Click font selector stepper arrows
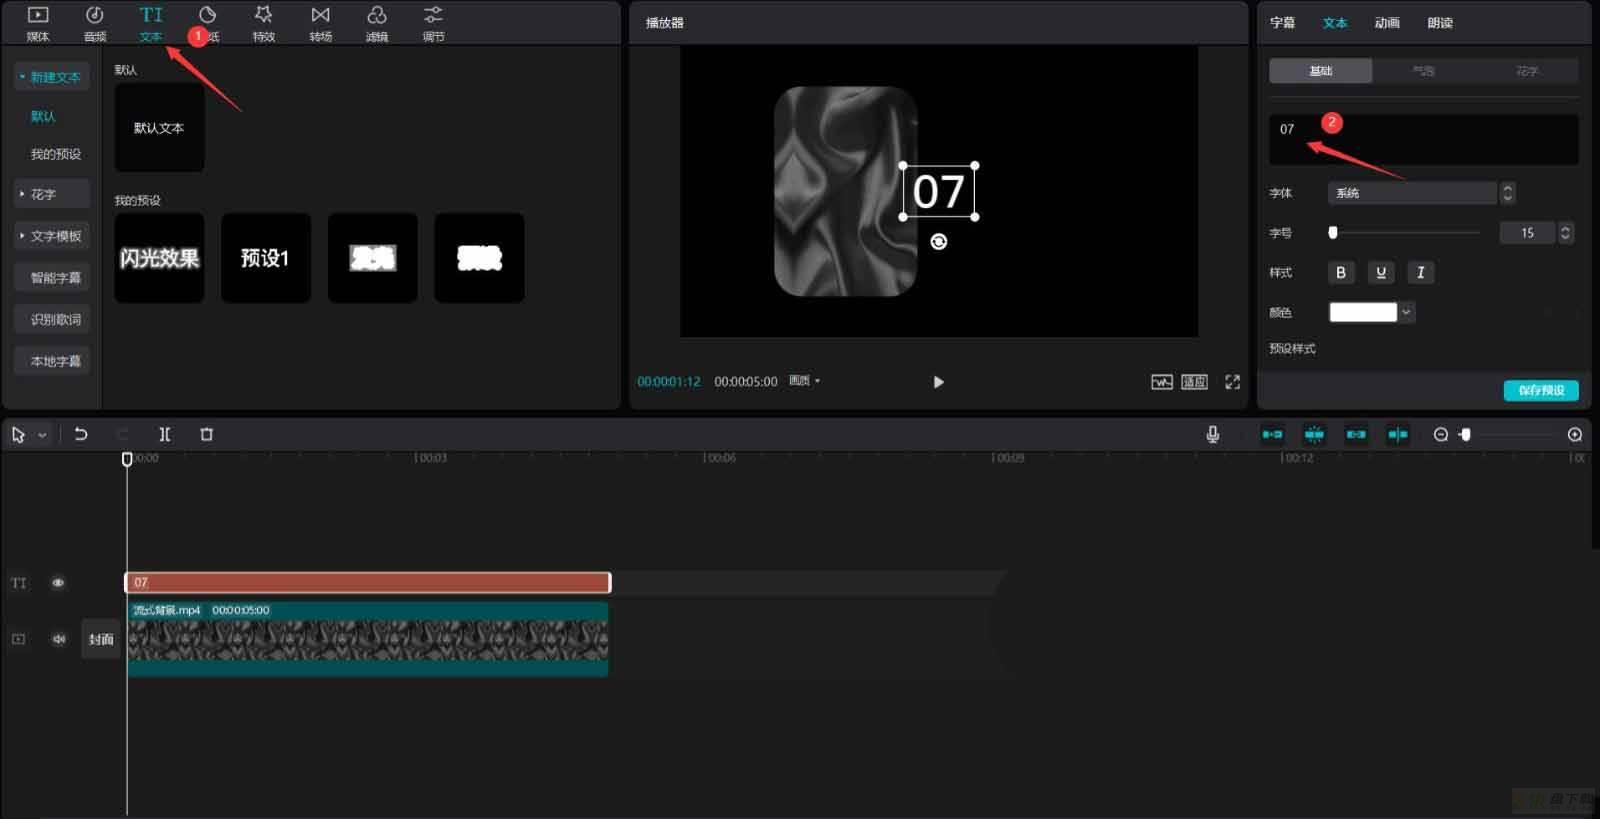1600x819 pixels. (1508, 193)
